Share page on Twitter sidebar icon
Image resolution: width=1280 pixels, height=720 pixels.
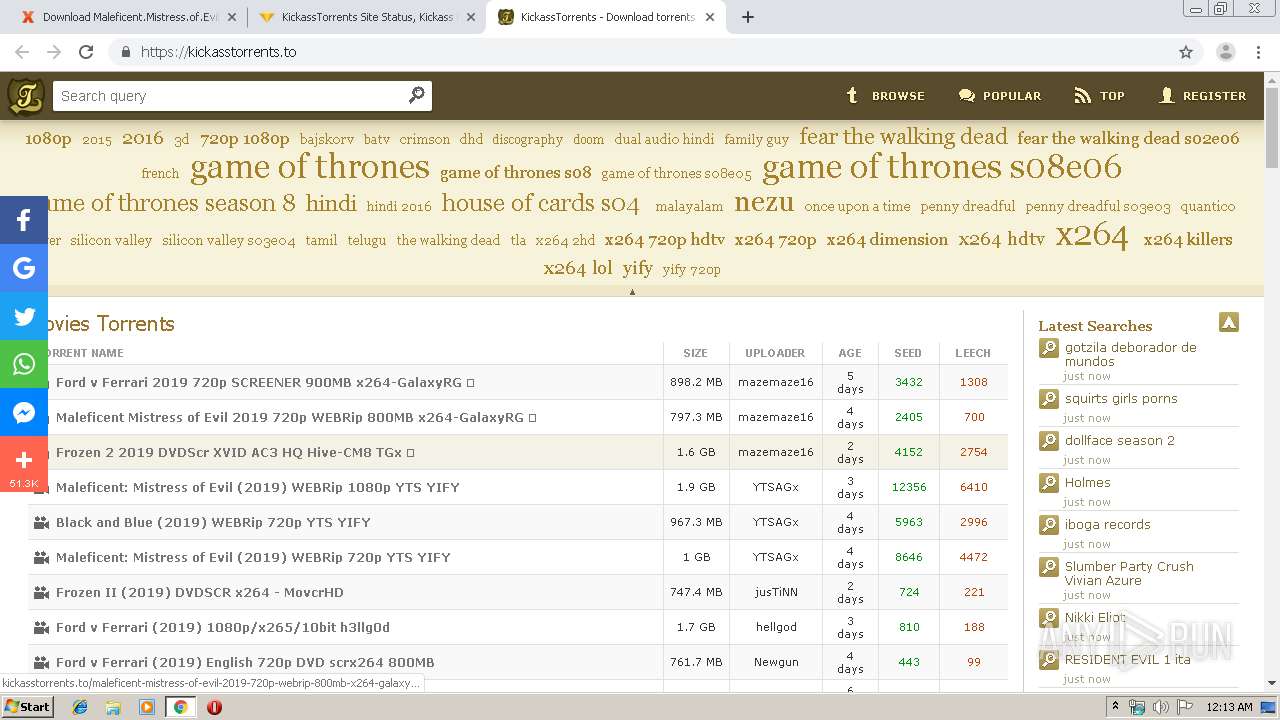[24, 316]
